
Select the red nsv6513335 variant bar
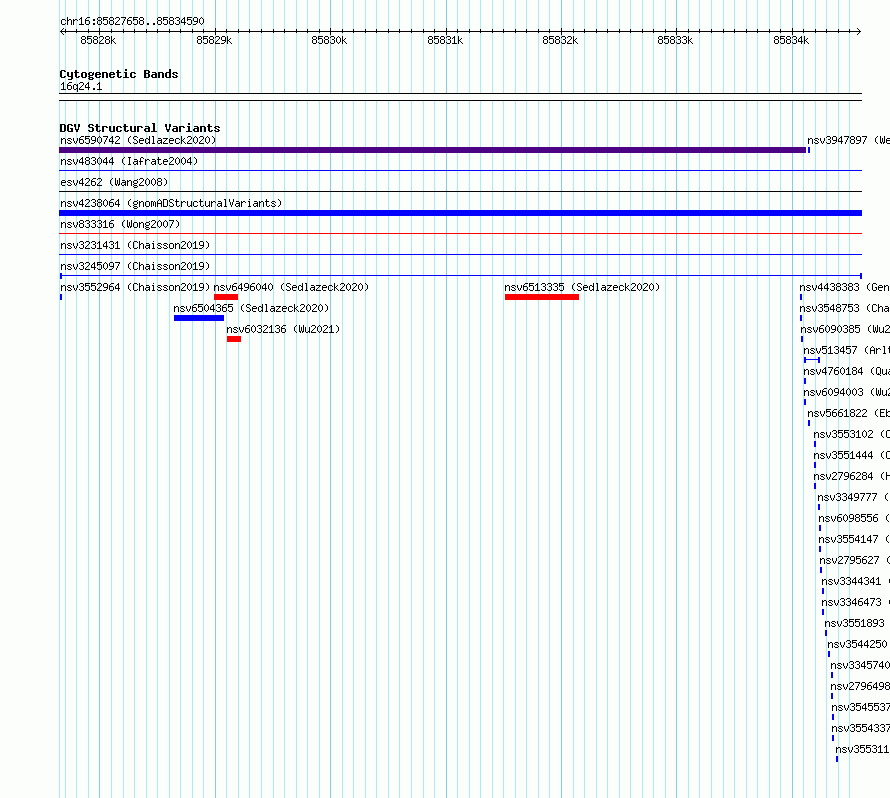click(x=542, y=297)
